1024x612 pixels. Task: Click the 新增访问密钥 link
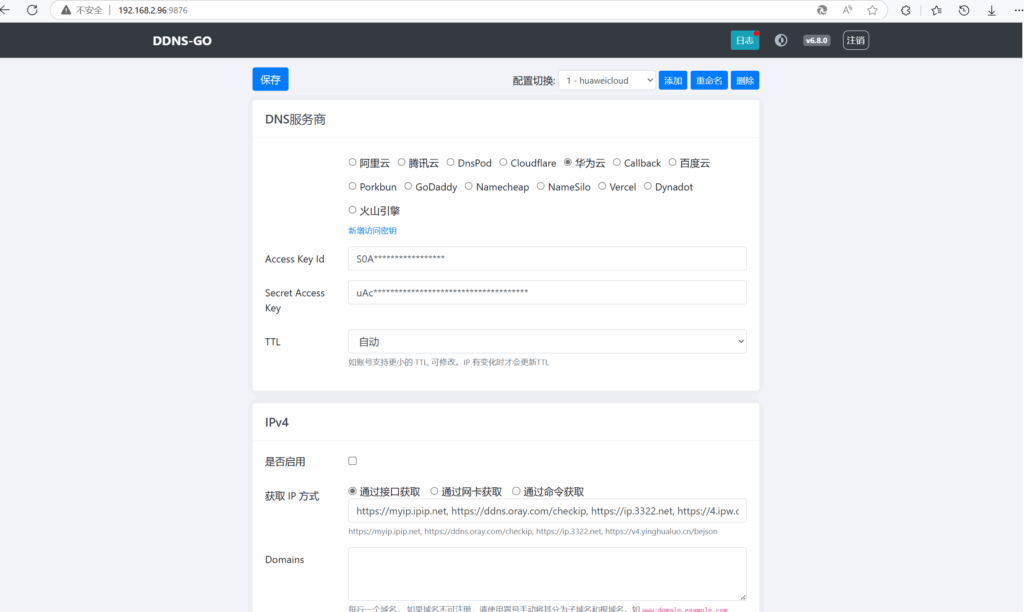[x=372, y=230]
